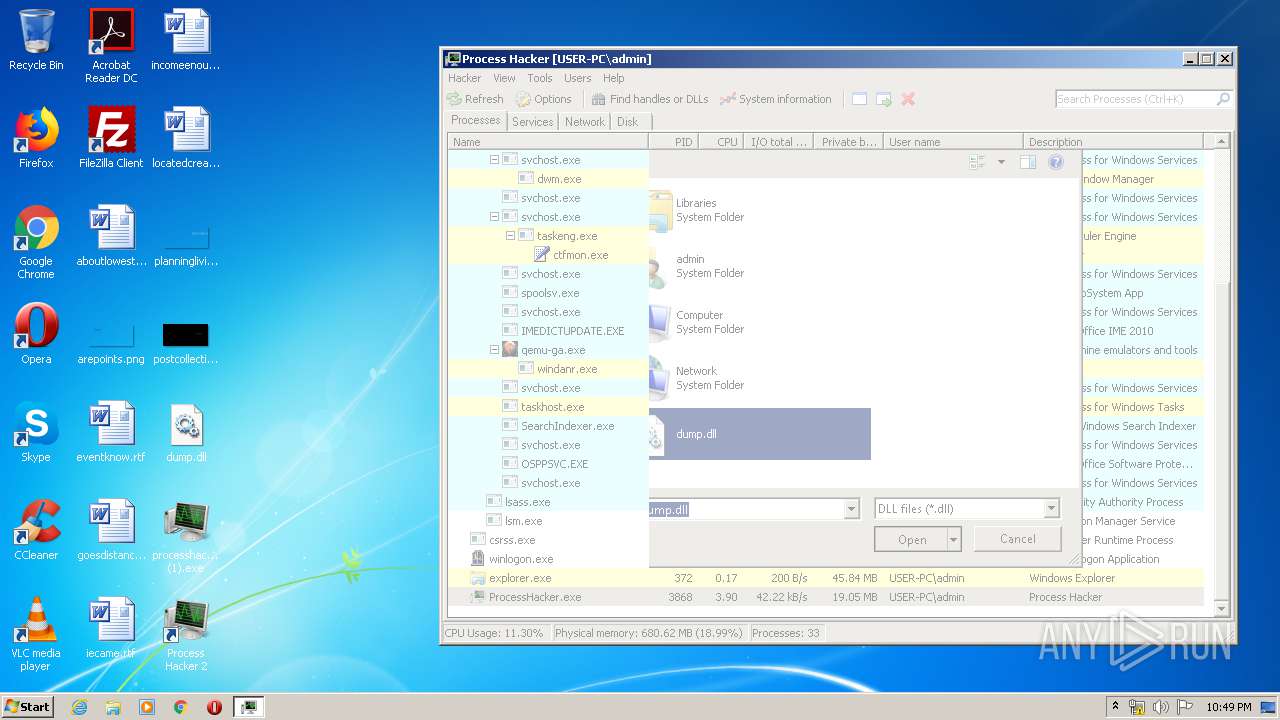The width and height of the screenshot is (1280, 720).
Task: Switch to the Services tab
Action: click(532, 122)
